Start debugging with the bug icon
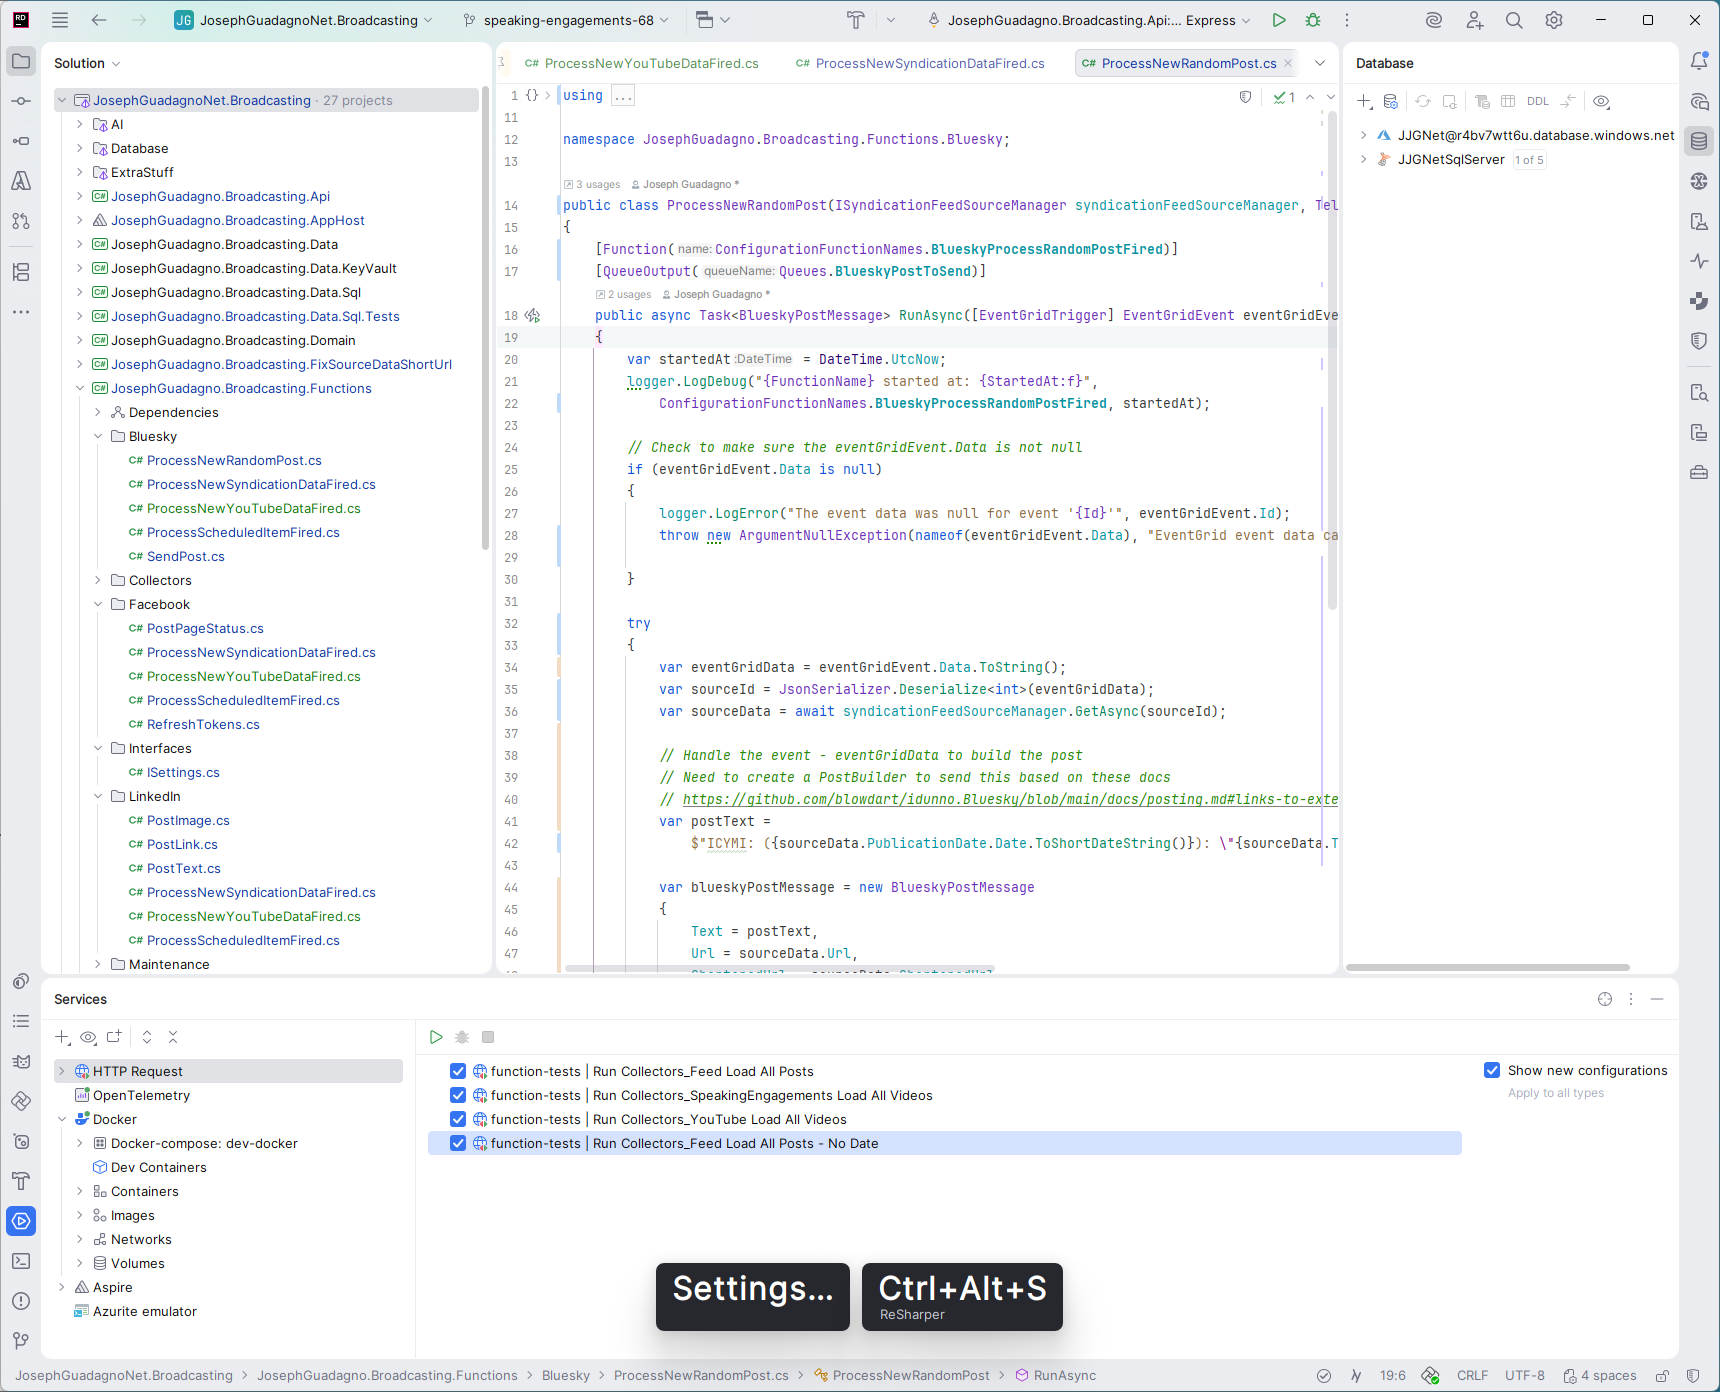This screenshot has width=1720, height=1392. [x=1313, y=20]
